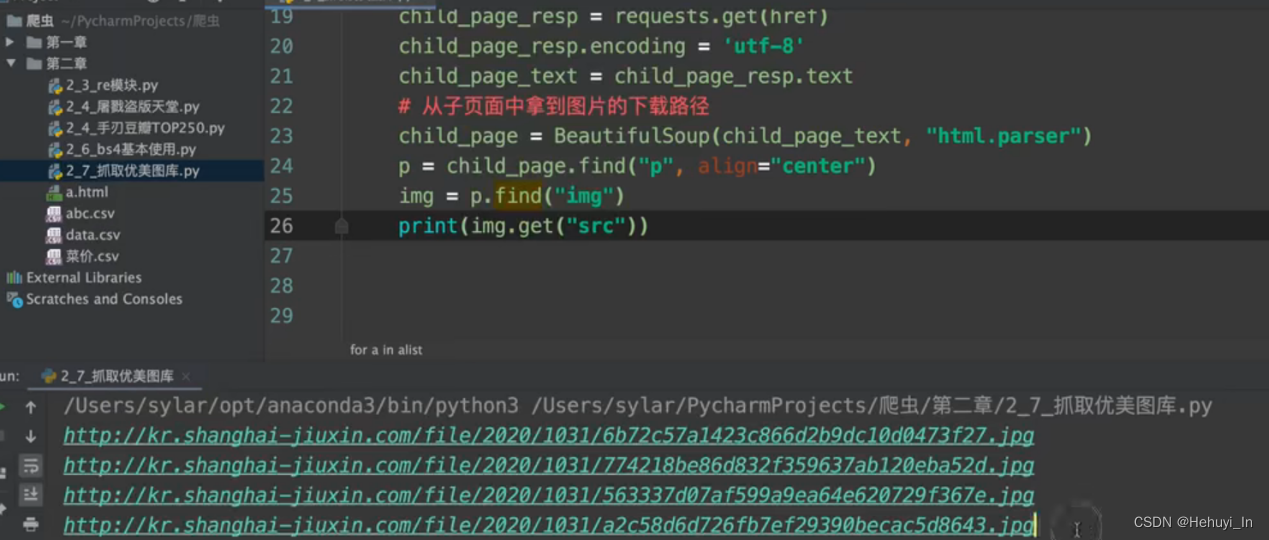Open the image link ending eba52d.jpg
Viewport: 1269px width, 540px height.
(x=548, y=465)
